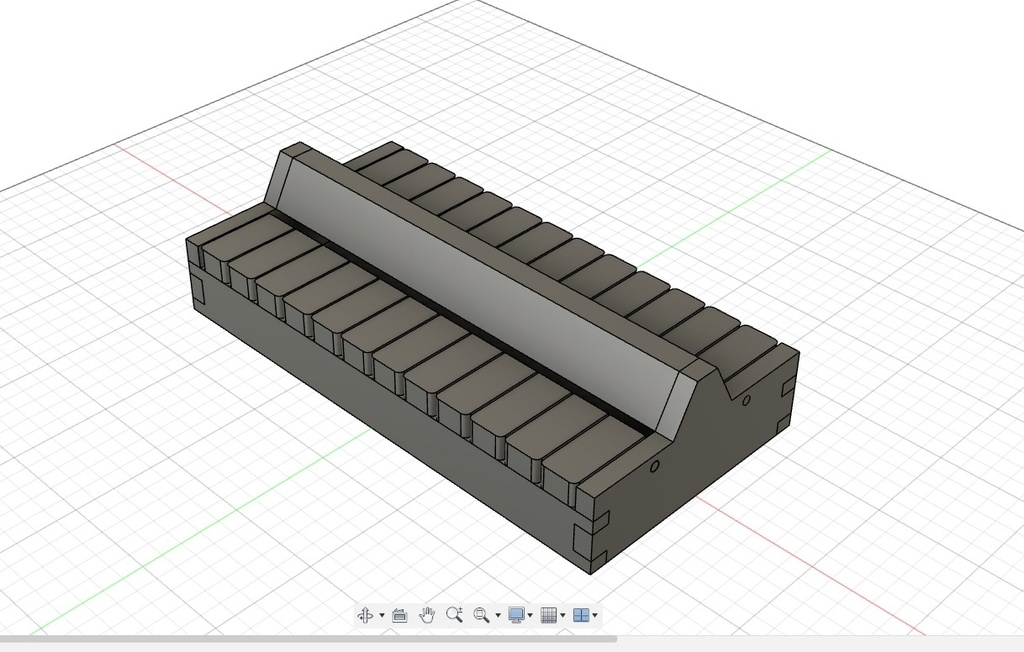Select the Orbit navigation tool
The image size is (1024, 652).
point(366,615)
